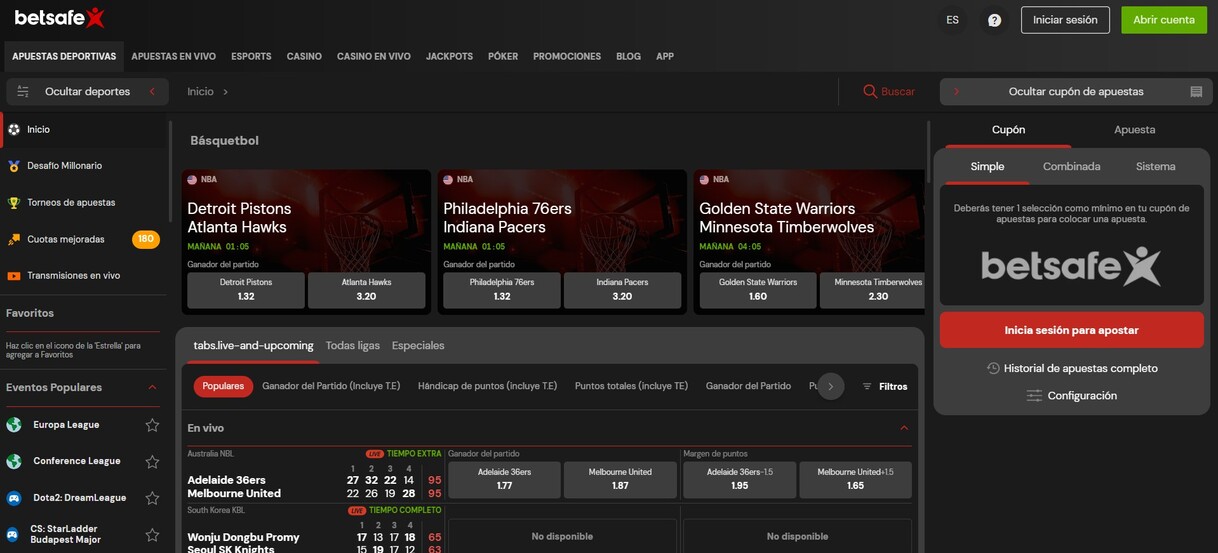Select Populares market pill
The width and height of the screenshot is (1218, 553).
click(223, 386)
